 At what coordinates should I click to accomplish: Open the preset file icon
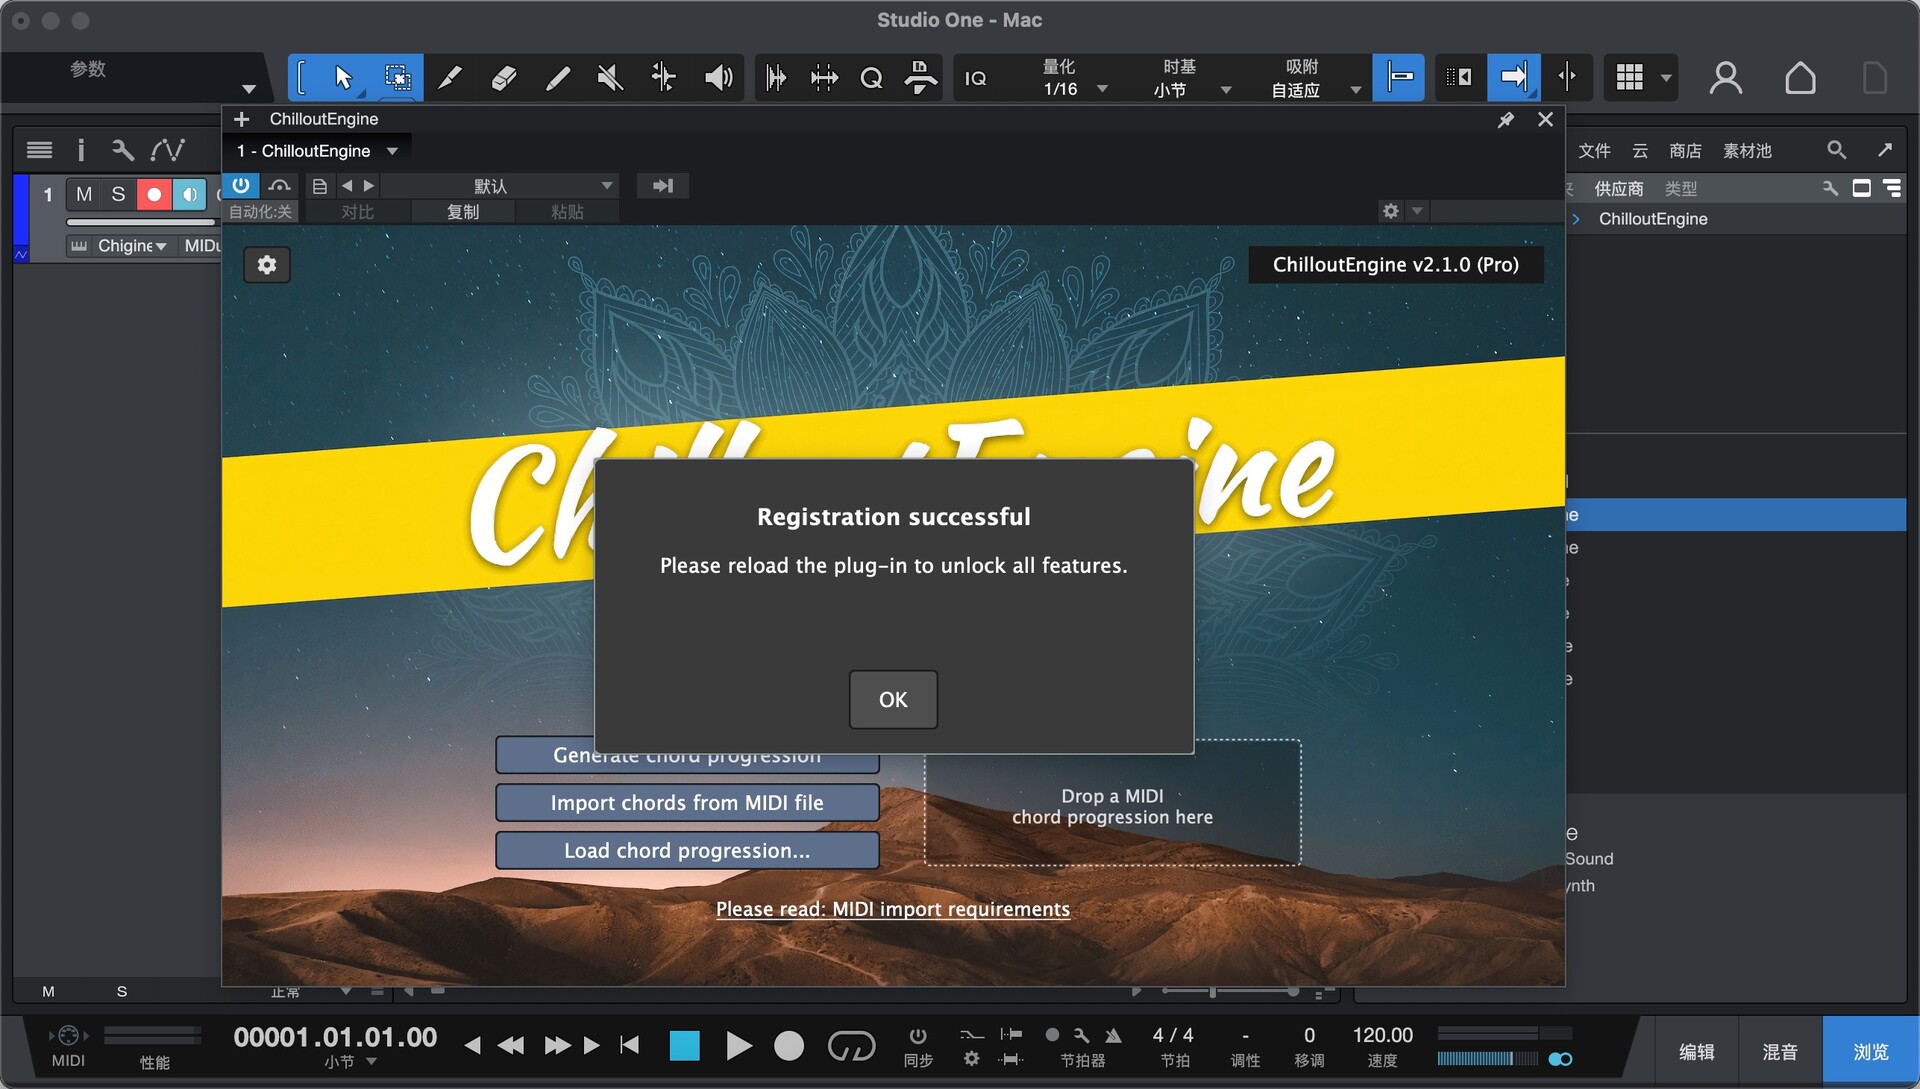point(320,186)
